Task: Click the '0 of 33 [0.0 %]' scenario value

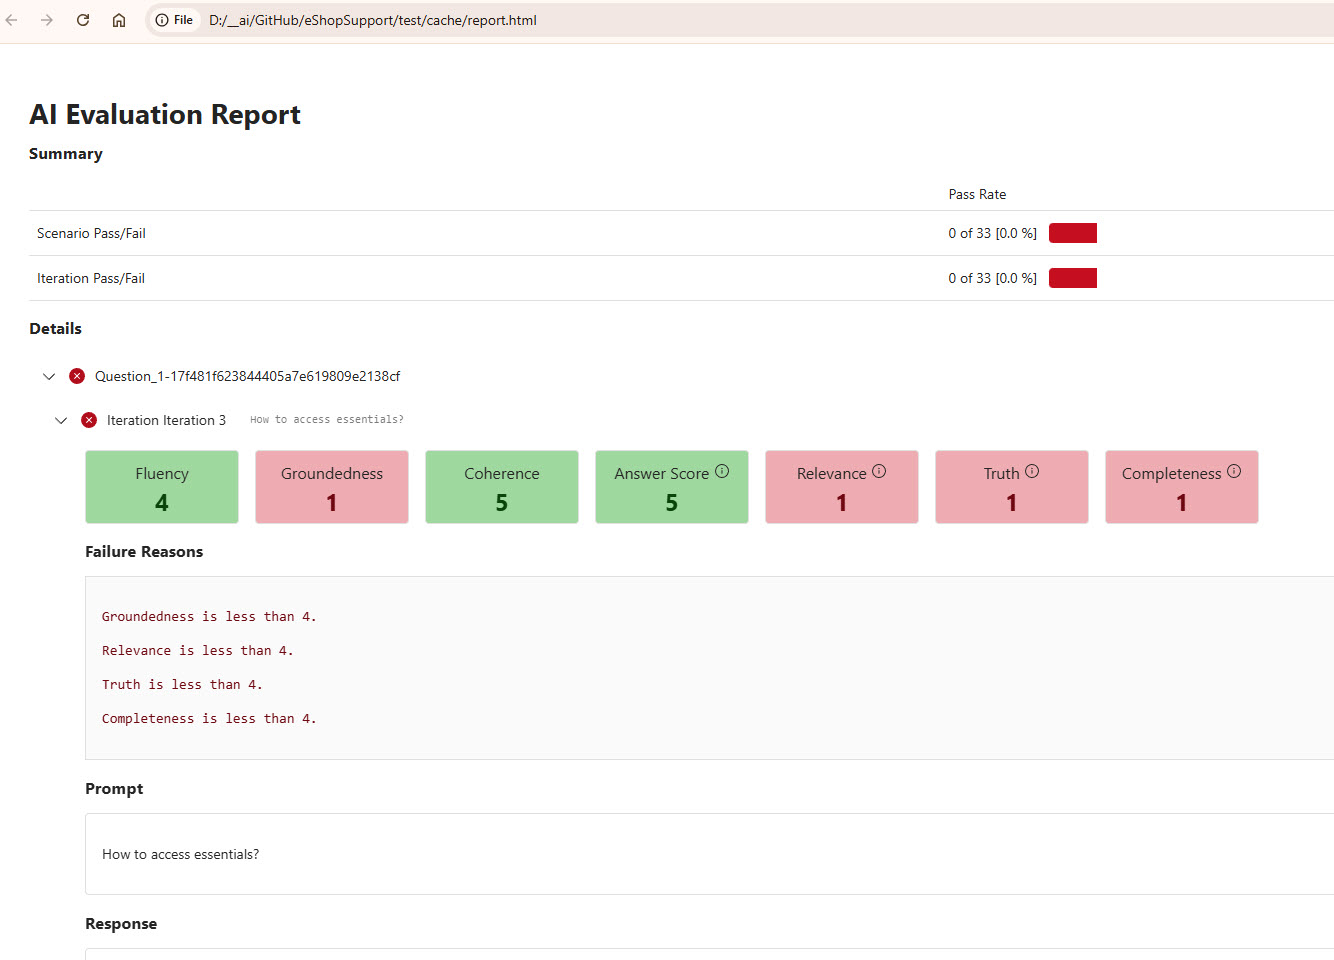Action: click(x=992, y=233)
